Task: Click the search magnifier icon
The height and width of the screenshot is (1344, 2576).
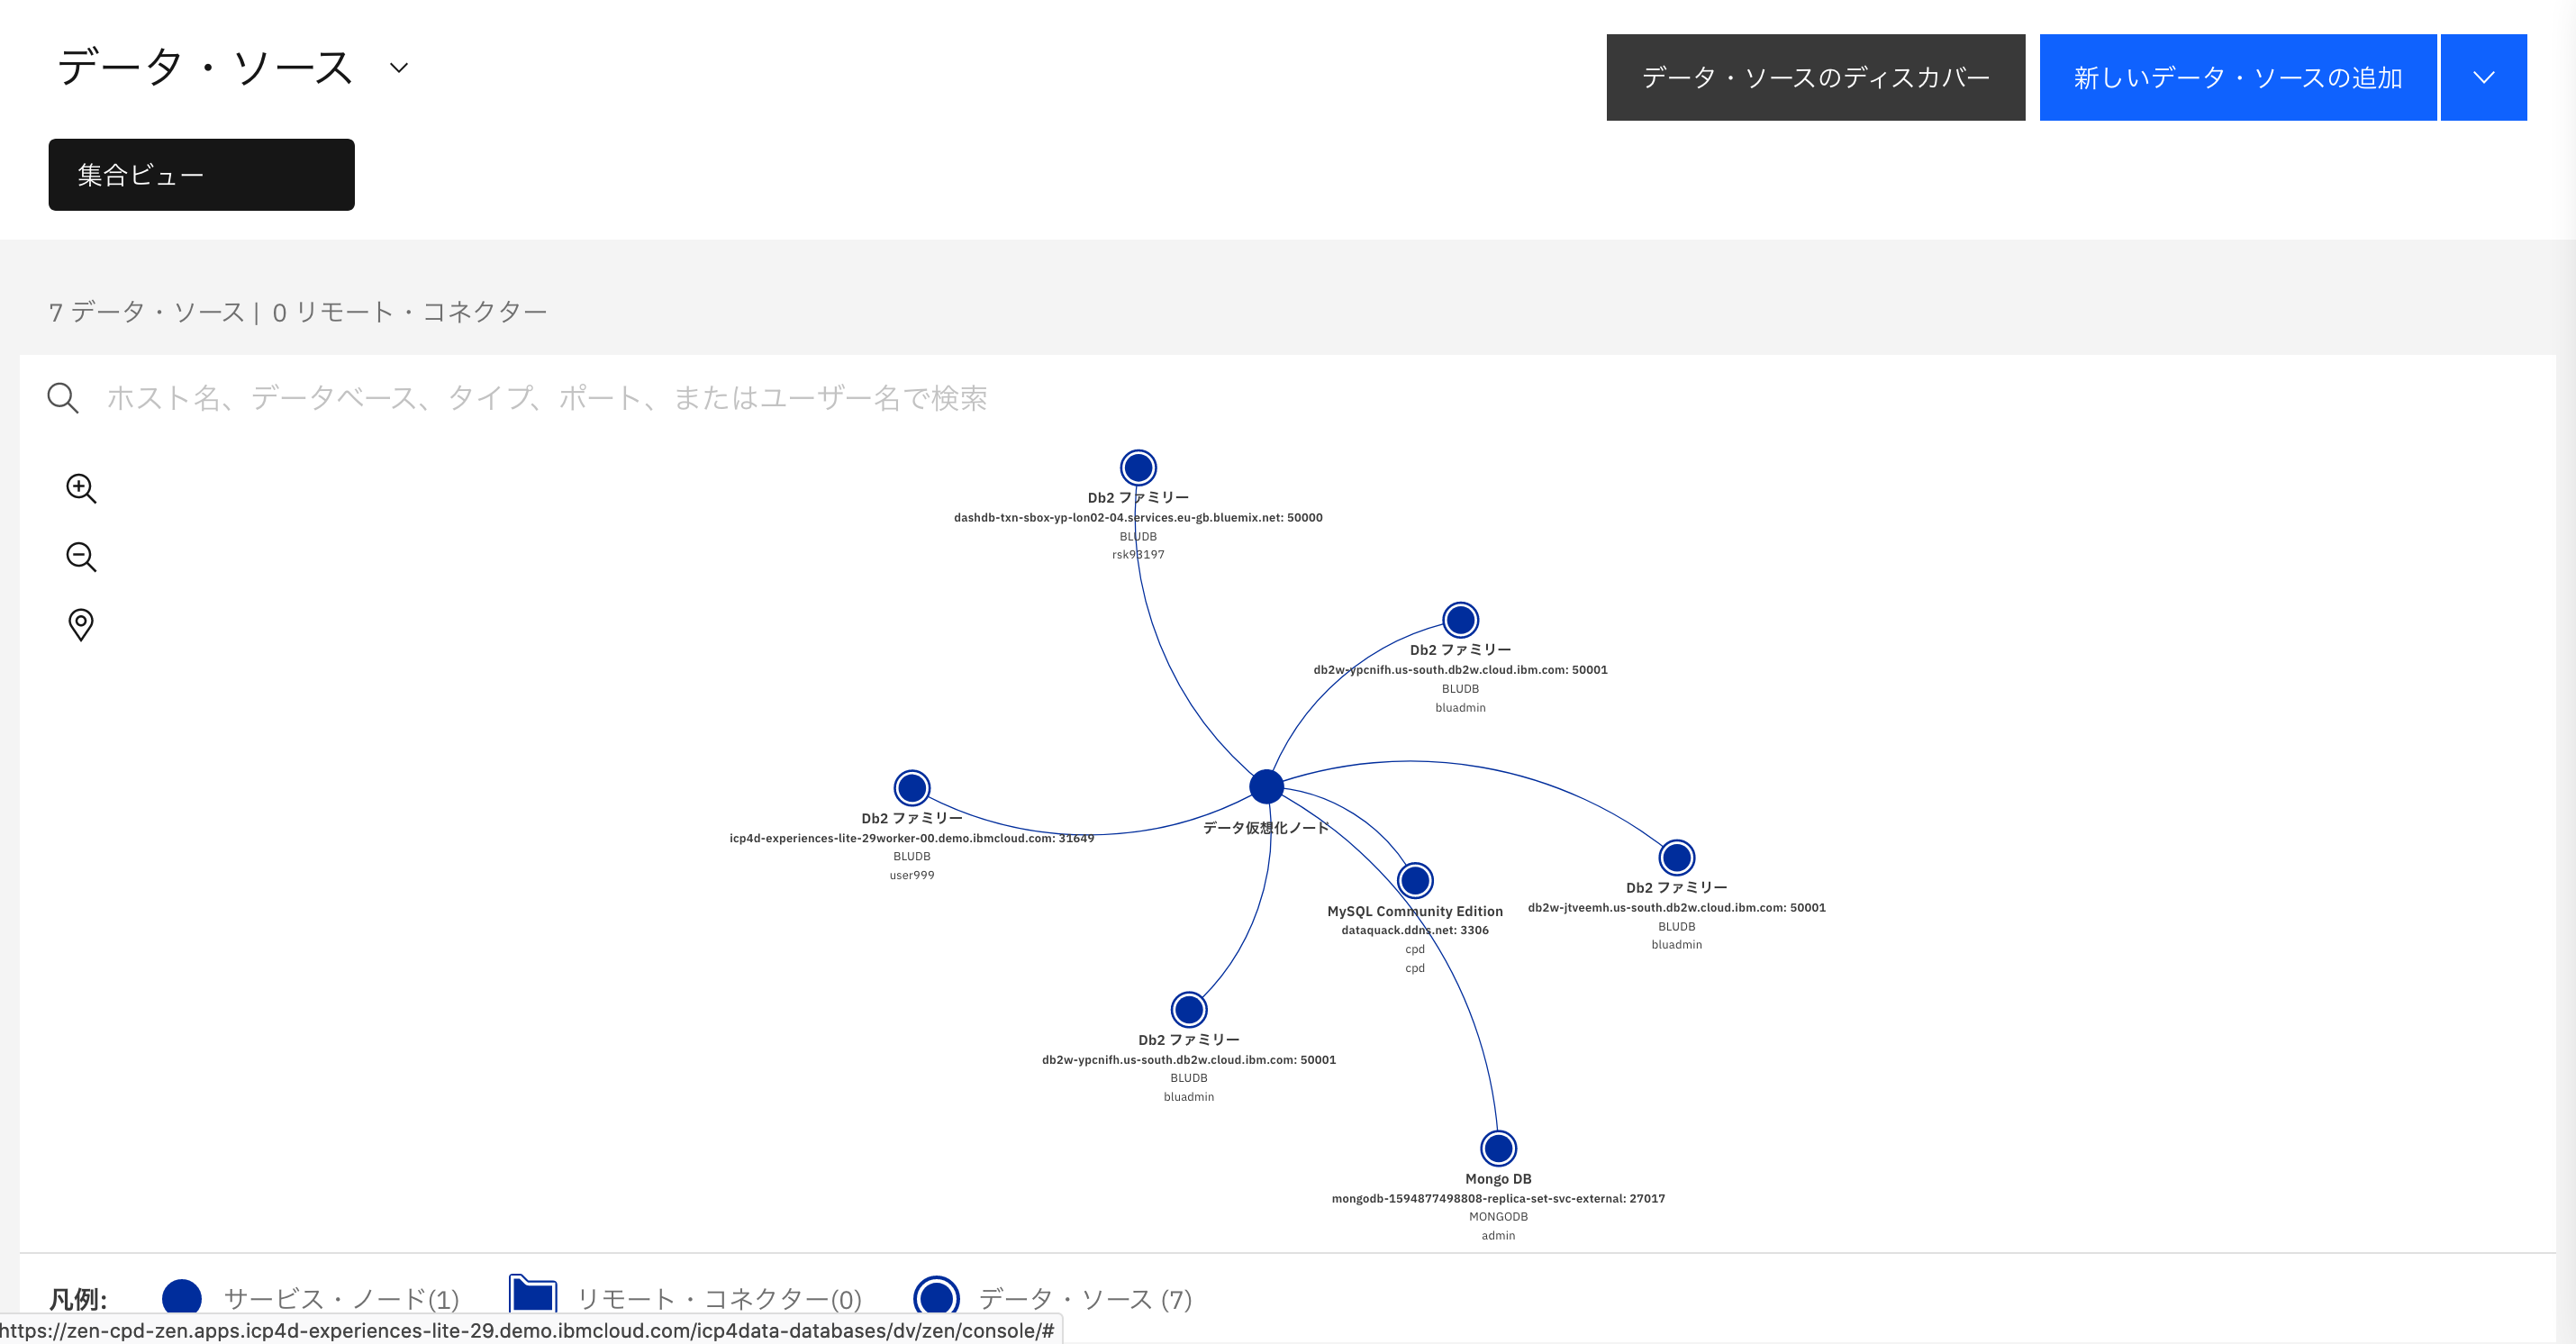Action: (x=62, y=398)
